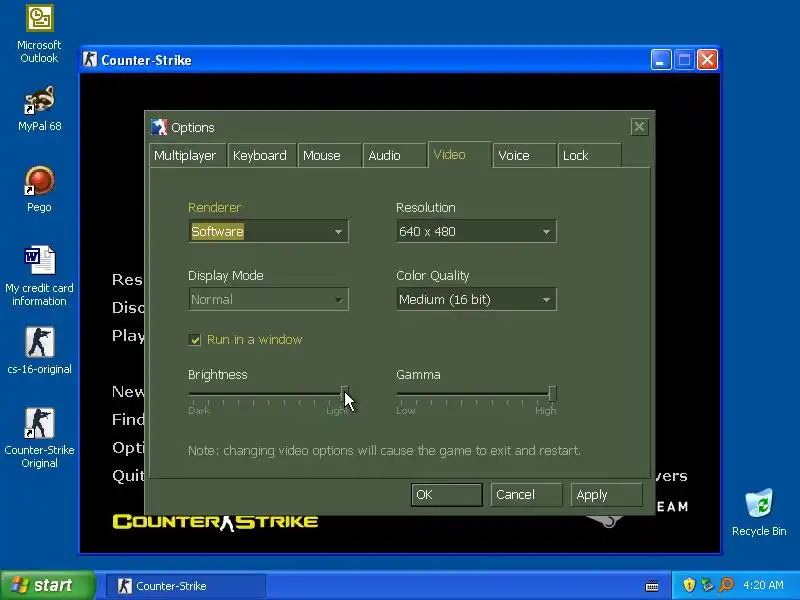Open the Color Quality dropdown
The width and height of the screenshot is (800, 600).
pyautogui.click(x=476, y=299)
